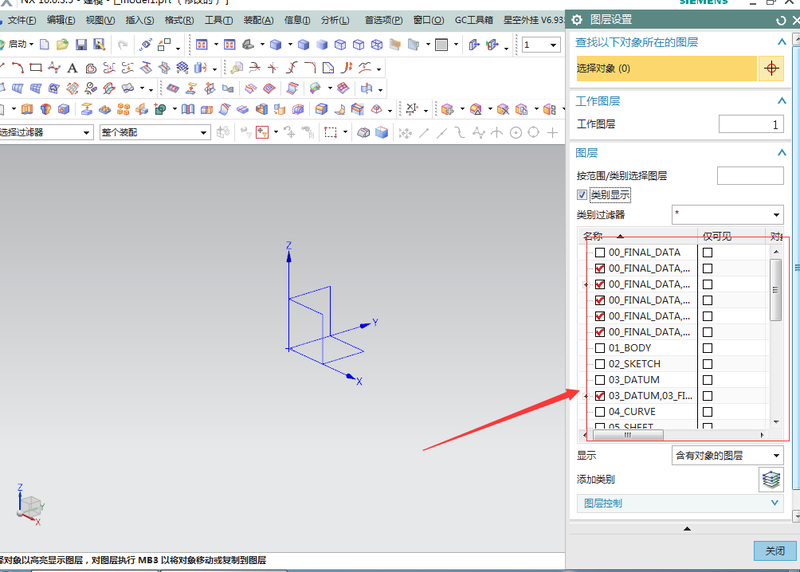
Task: Click the Shell feature icon
Action: tap(262, 109)
